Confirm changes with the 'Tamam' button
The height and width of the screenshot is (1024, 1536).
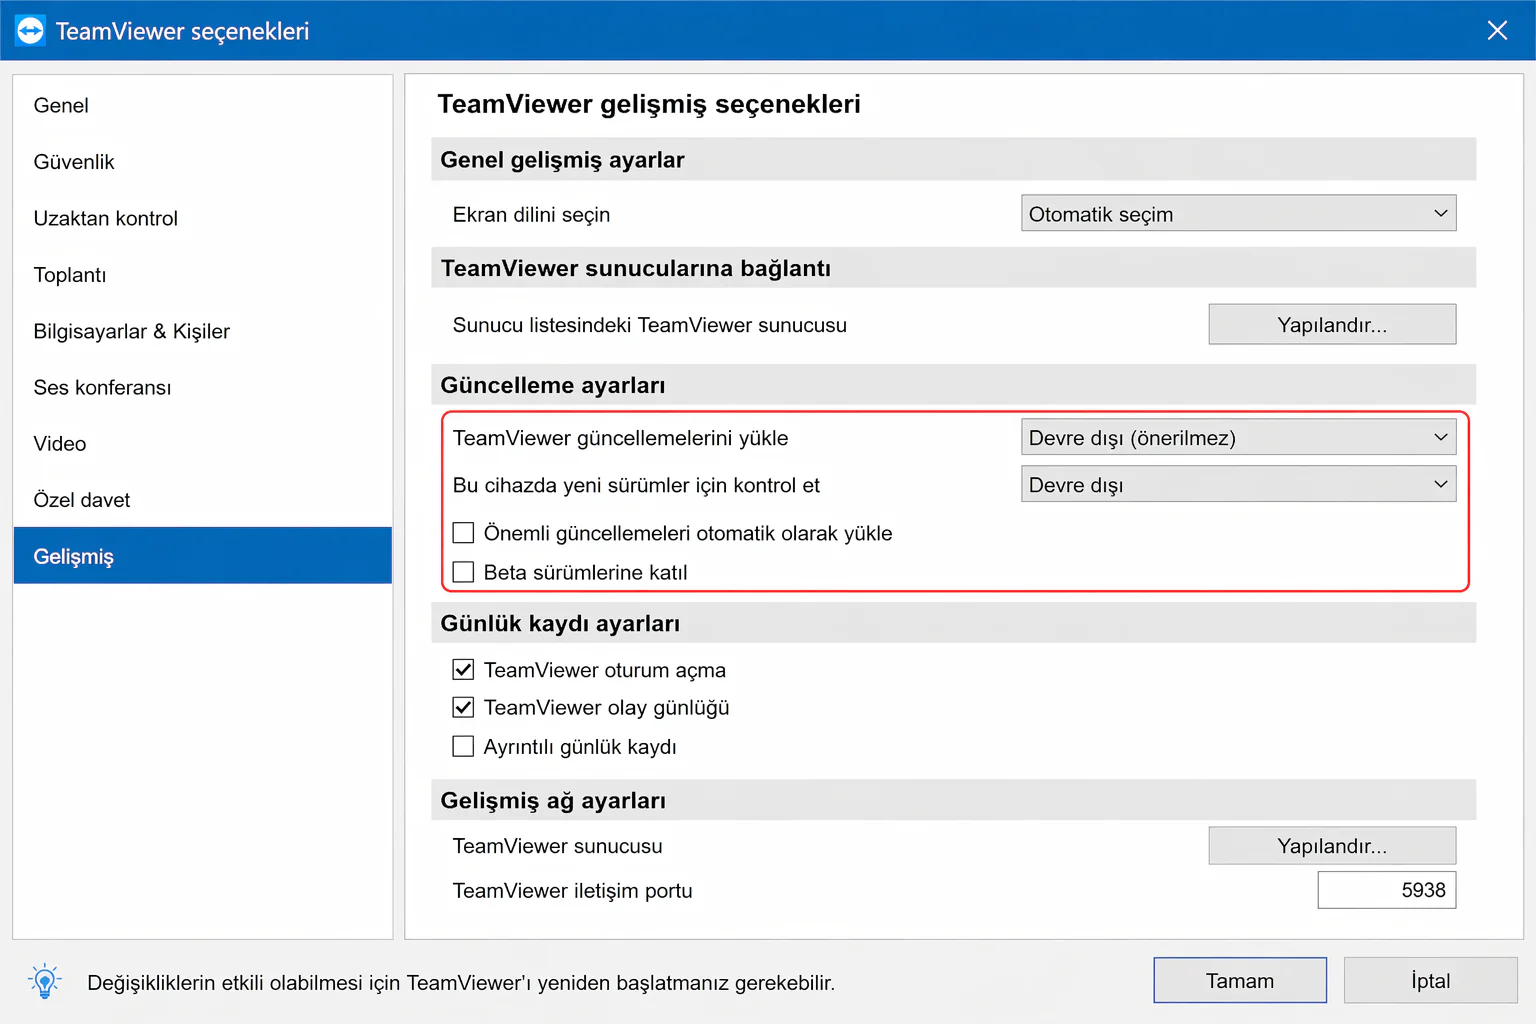[1239, 981]
